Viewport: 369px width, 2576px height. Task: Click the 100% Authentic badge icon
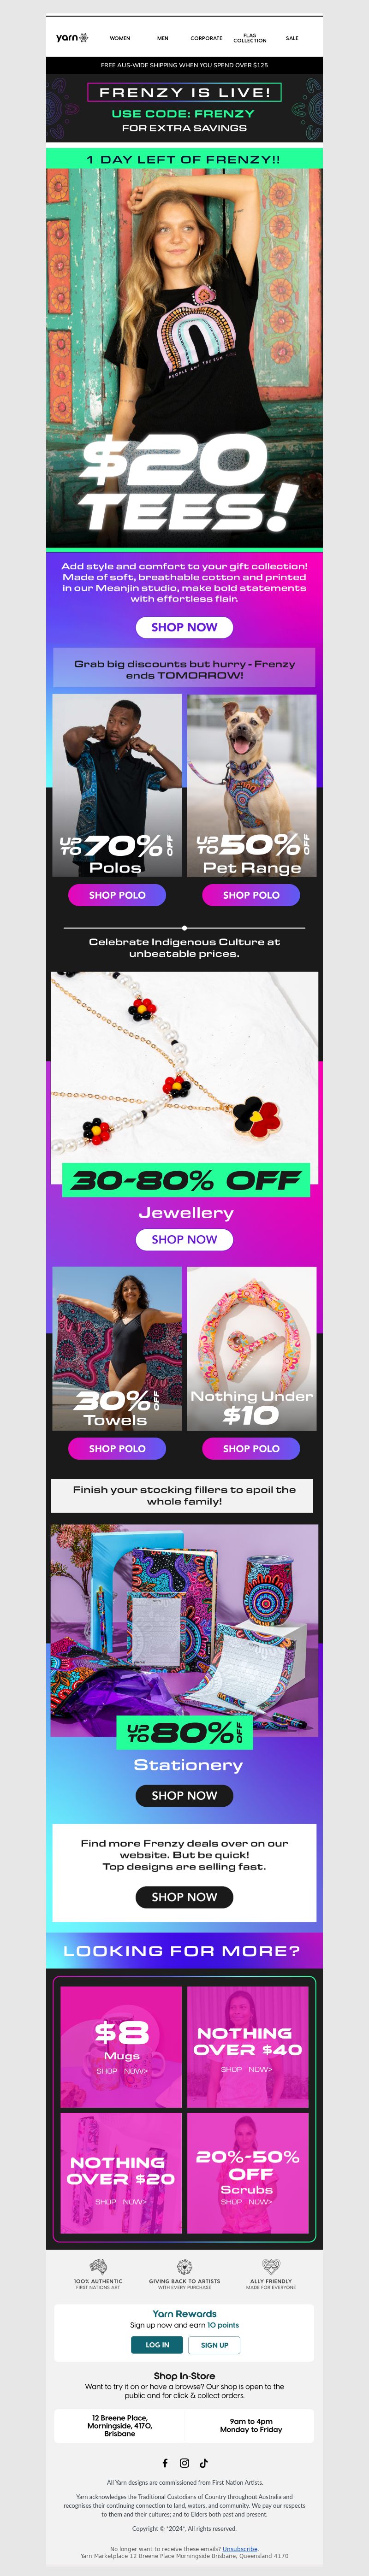[x=98, y=2266]
